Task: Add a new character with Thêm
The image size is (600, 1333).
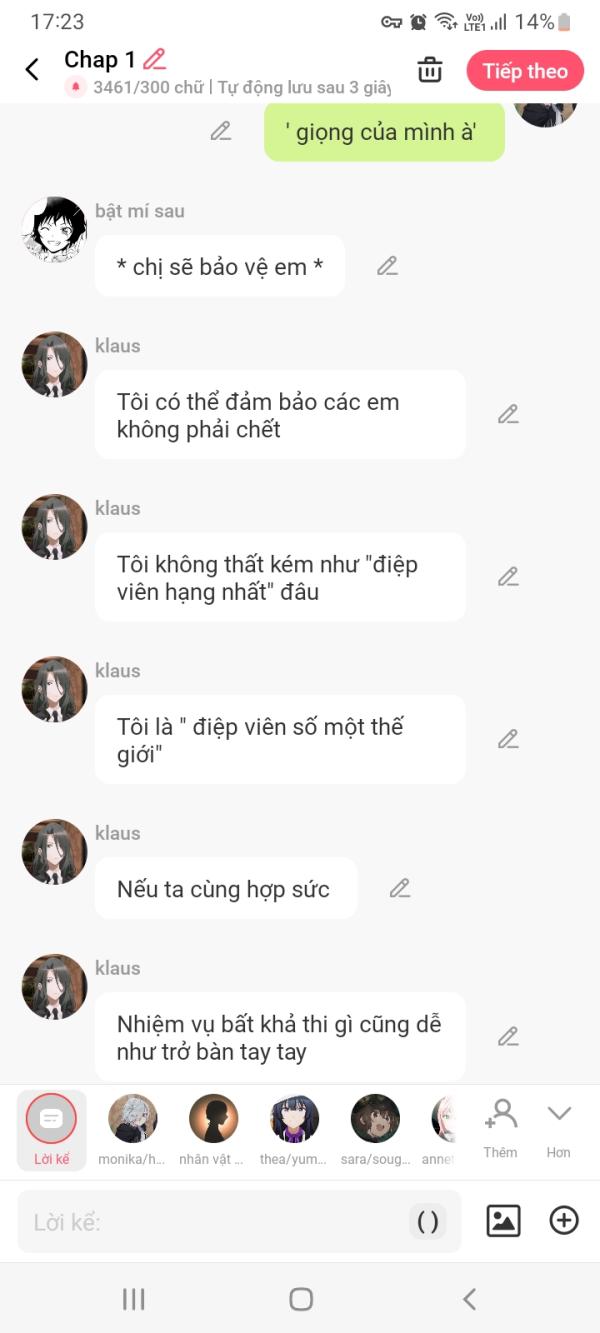Action: click(x=500, y=1127)
